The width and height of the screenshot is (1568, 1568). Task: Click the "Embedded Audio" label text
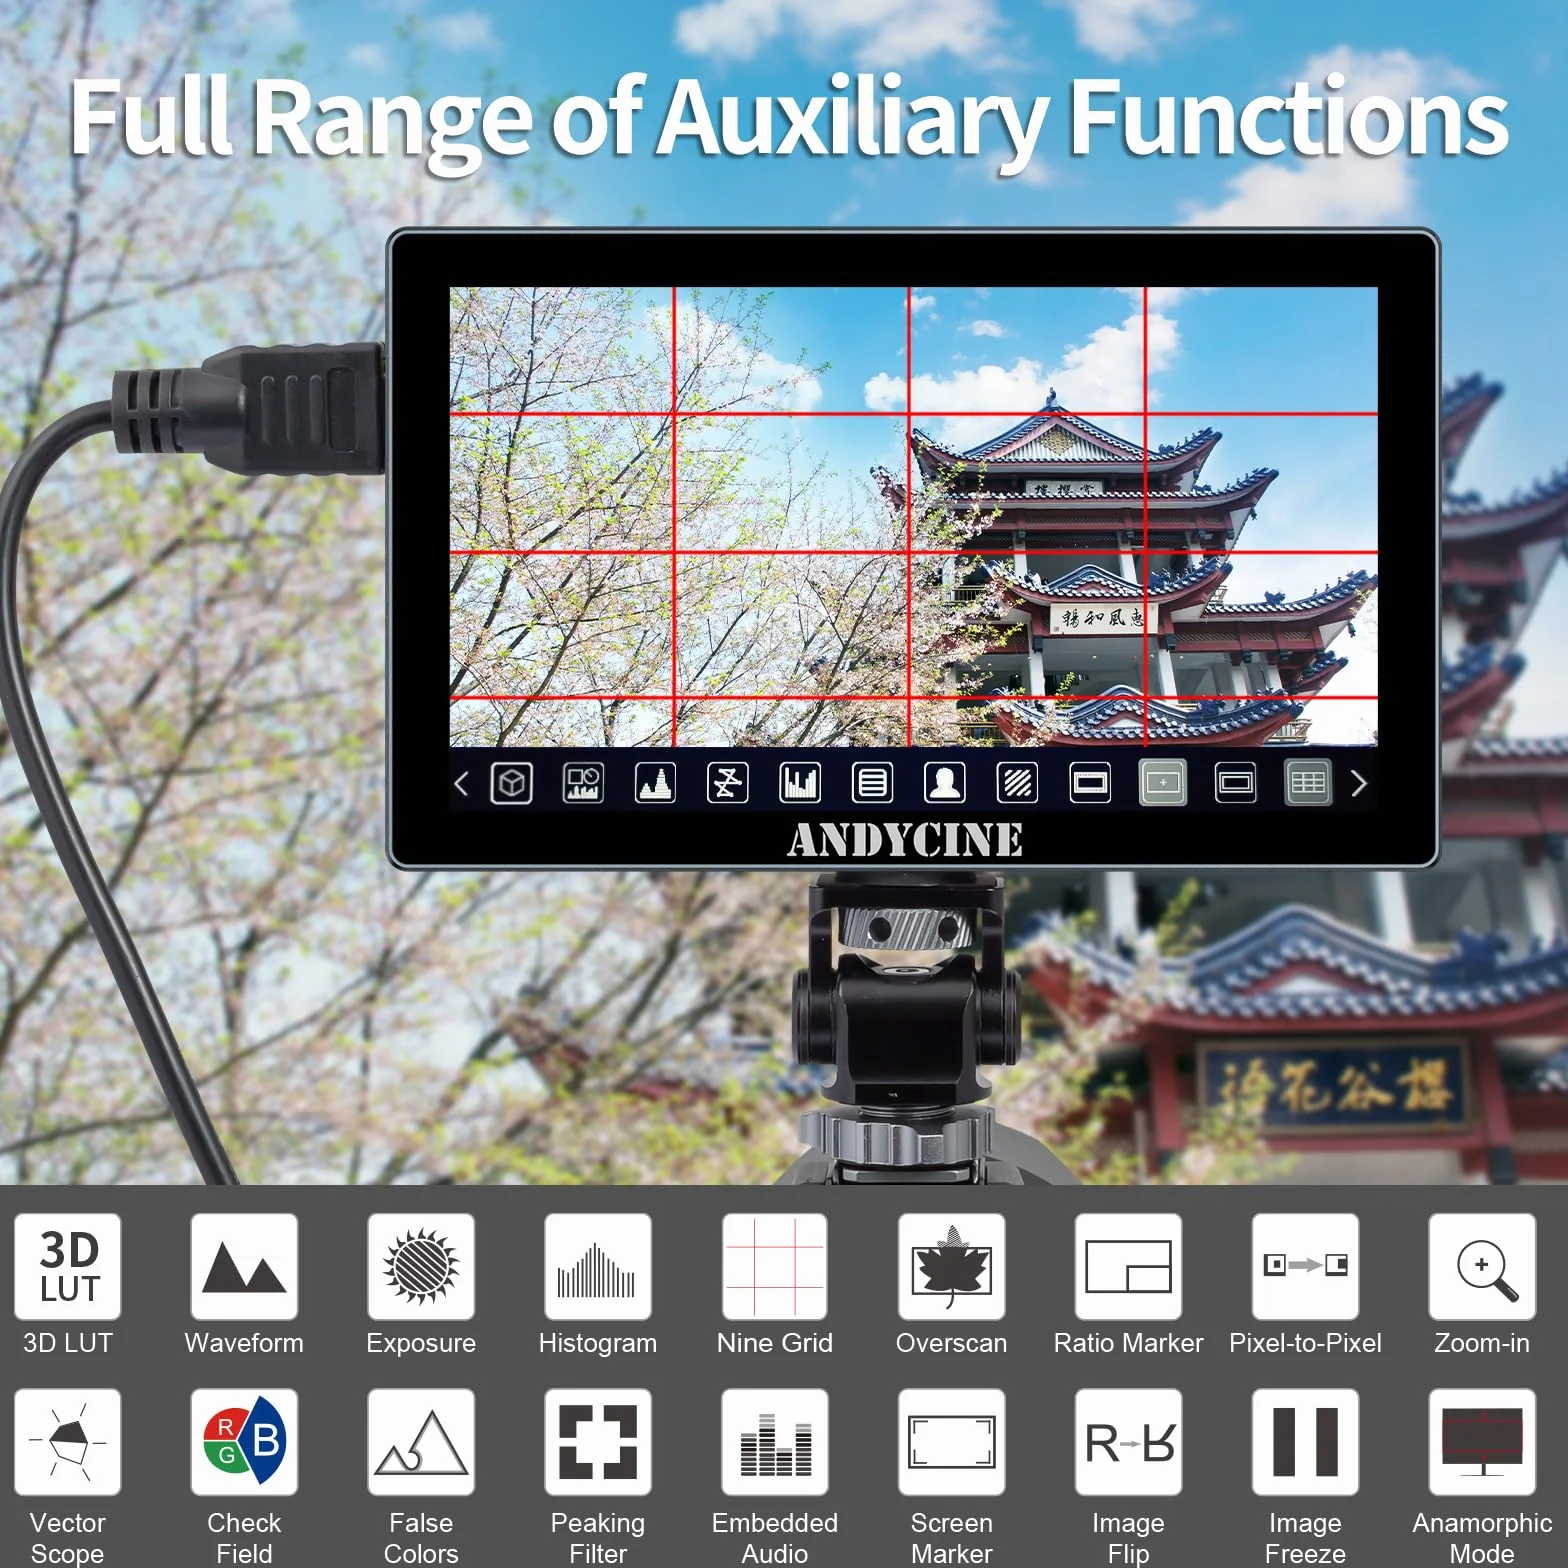[775, 1538]
